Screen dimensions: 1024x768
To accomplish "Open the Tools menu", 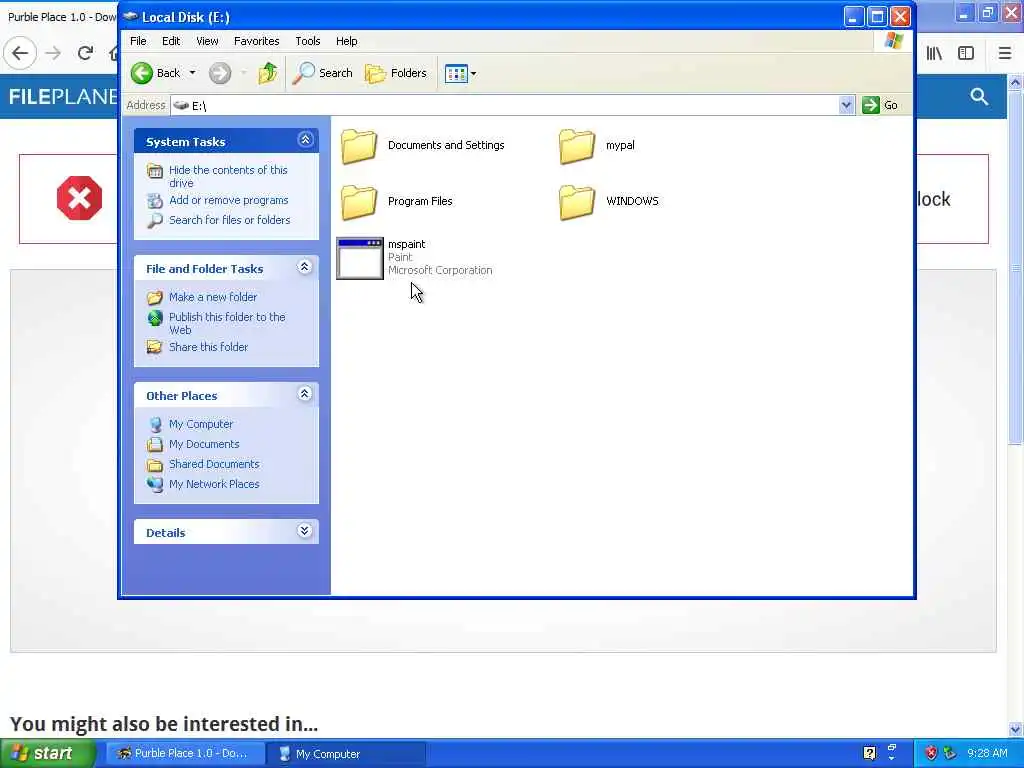I will (308, 41).
